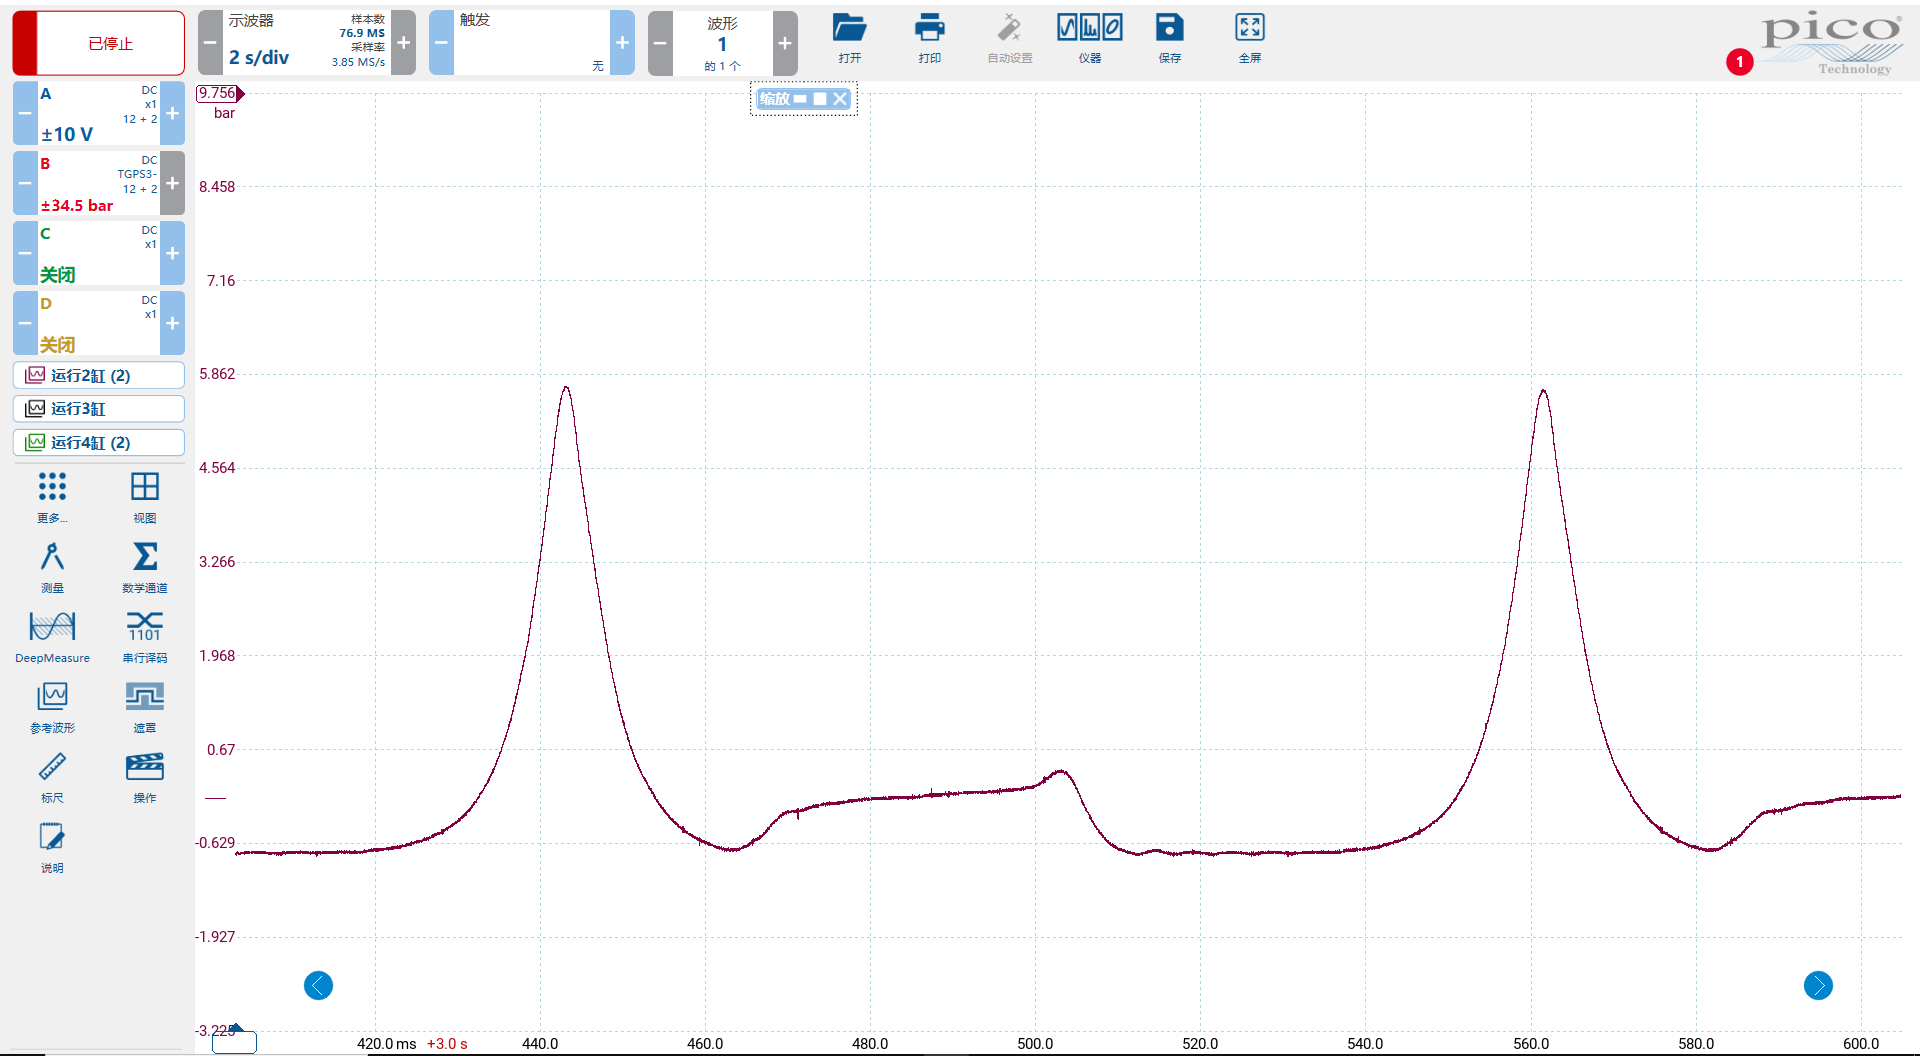
Task: Click the trigger plus button
Action: coord(622,43)
